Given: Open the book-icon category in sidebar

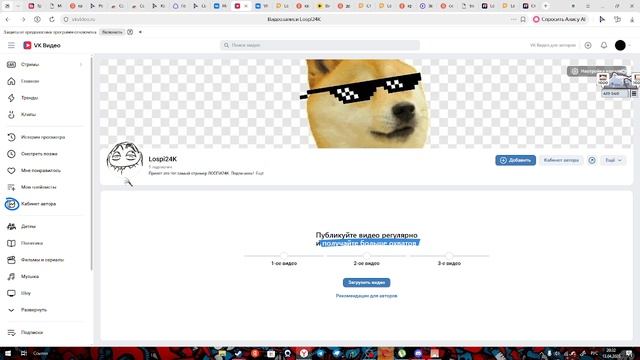Looking at the screenshot, I should pos(31,243).
